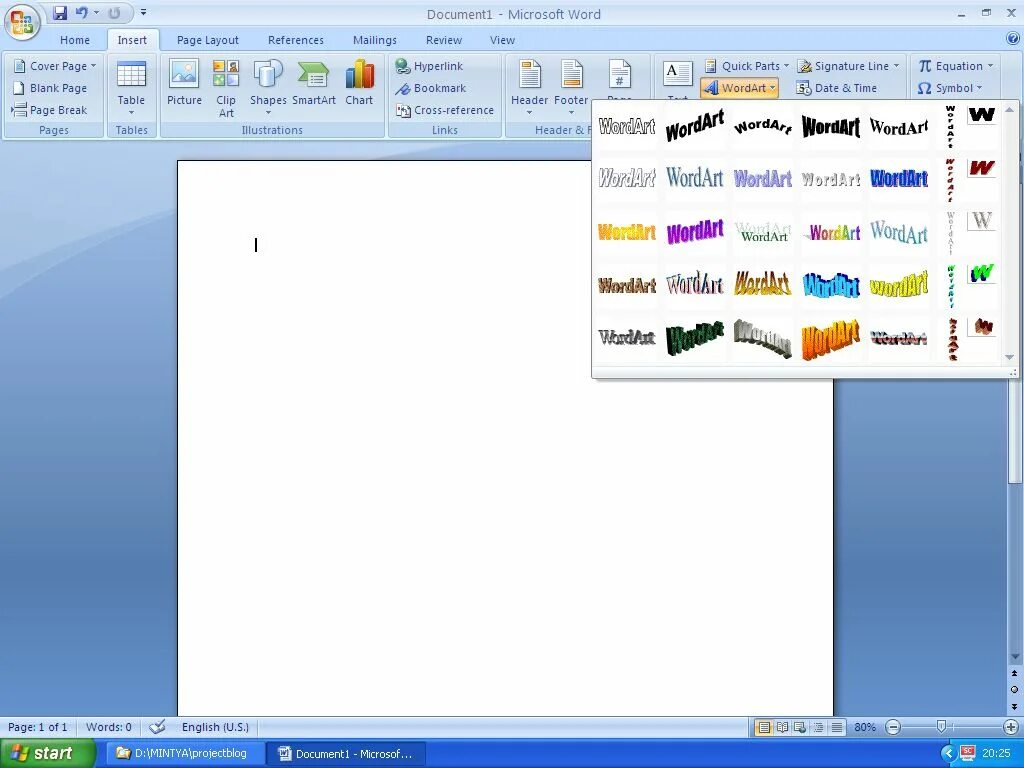Expand the Shapes gallery

(x=268, y=88)
